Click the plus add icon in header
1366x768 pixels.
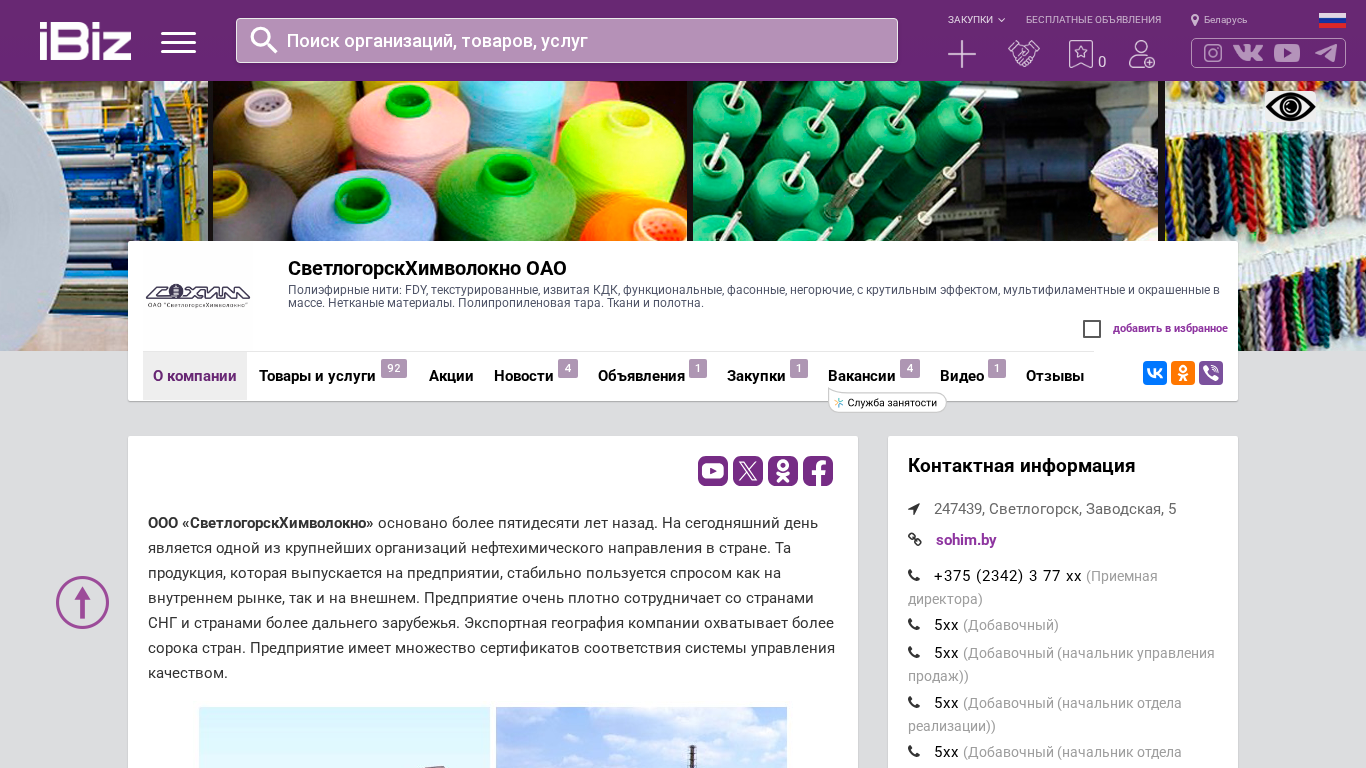[962, 54]
